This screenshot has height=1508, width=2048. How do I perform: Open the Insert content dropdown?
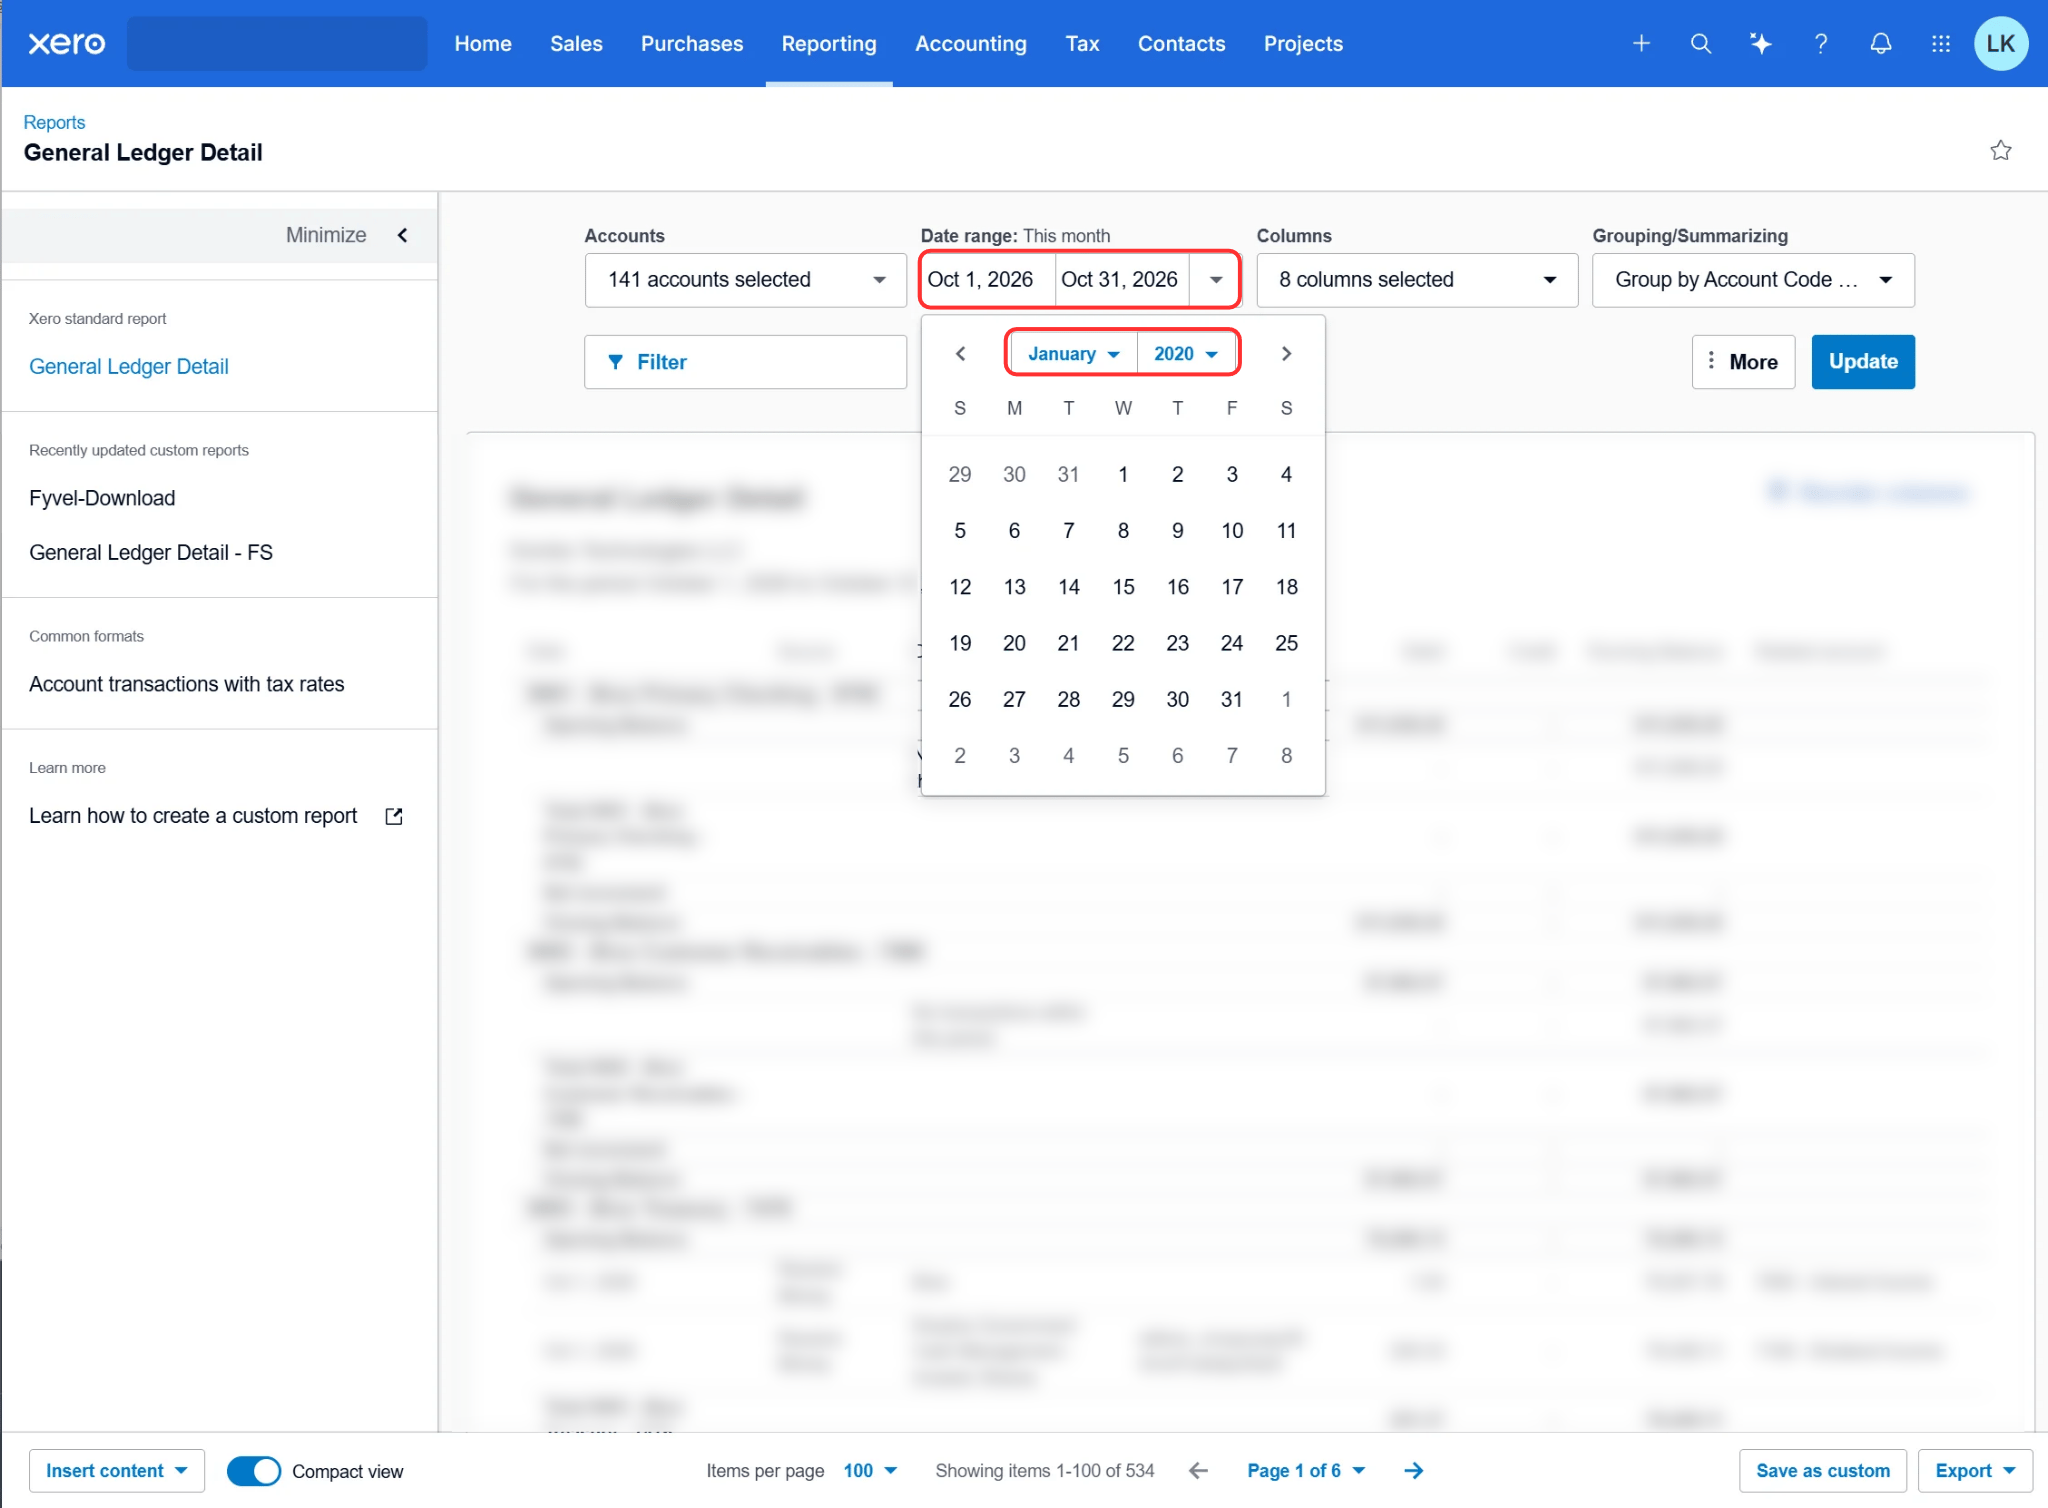click(x=117, y=1471)
